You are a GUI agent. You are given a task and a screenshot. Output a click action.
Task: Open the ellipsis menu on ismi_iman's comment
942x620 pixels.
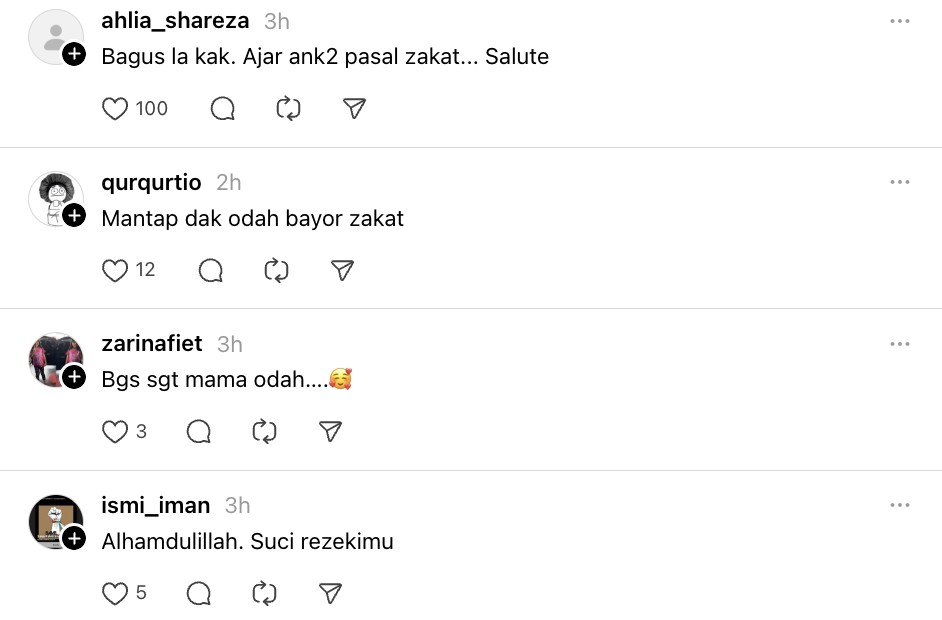900,506
